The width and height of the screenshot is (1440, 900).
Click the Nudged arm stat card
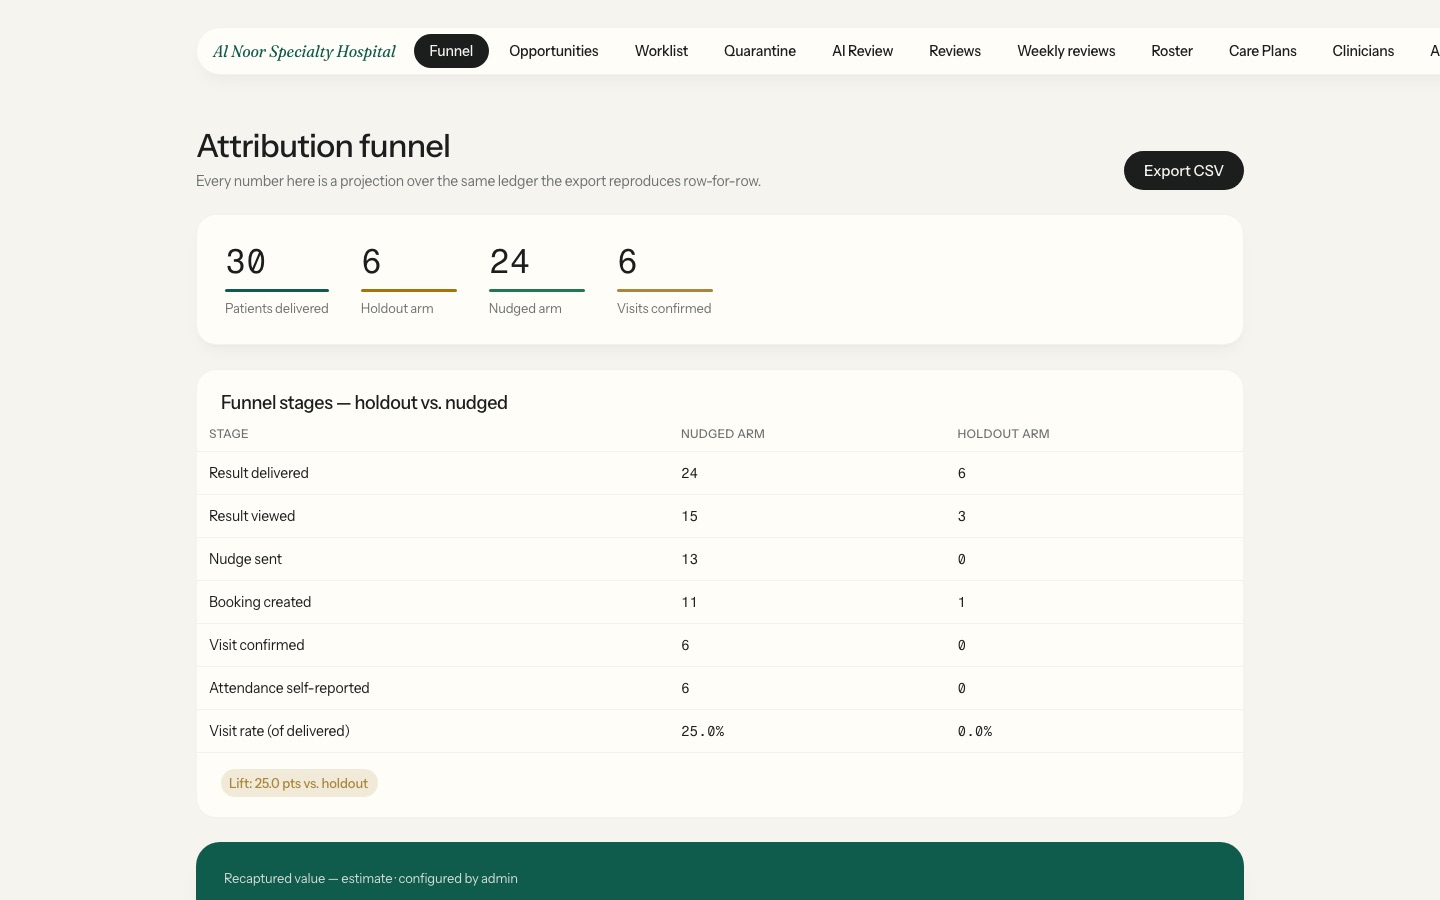coord(537,280)
